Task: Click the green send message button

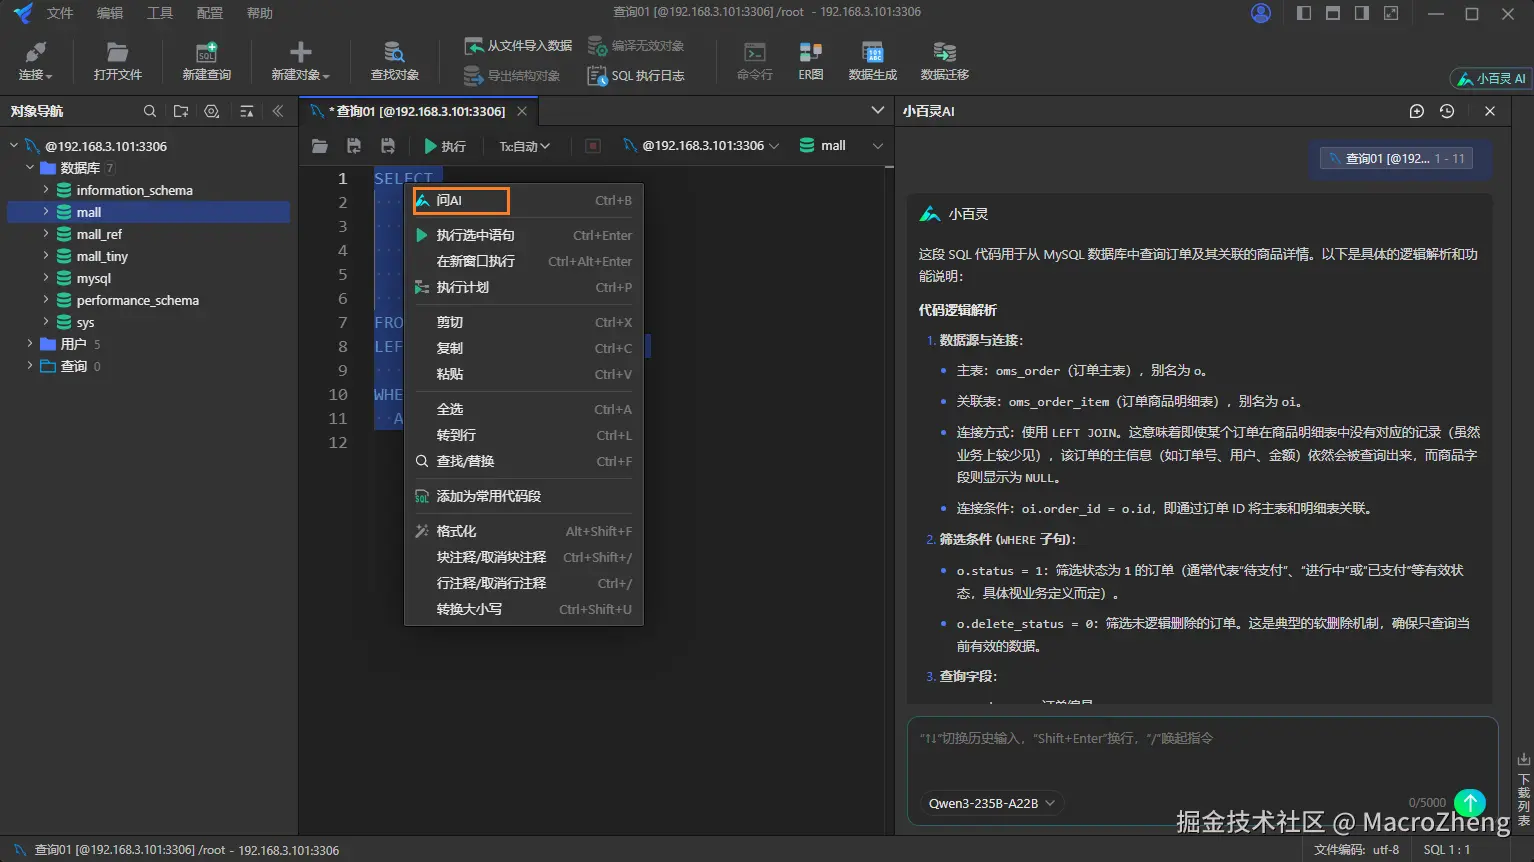Action: (x=1470, y=803)
